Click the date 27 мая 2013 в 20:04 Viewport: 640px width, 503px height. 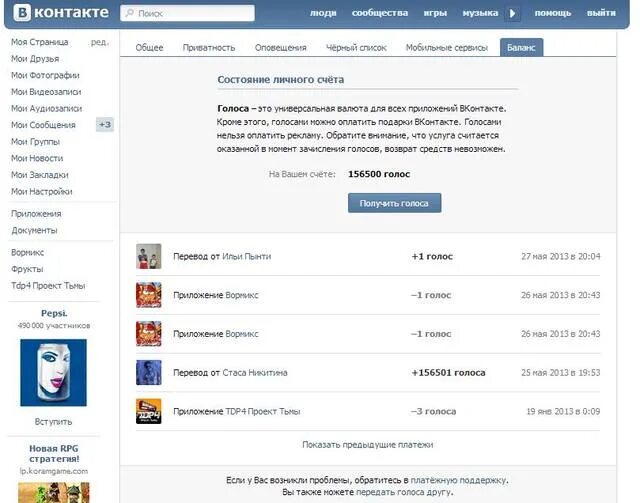tap(561, 256)
